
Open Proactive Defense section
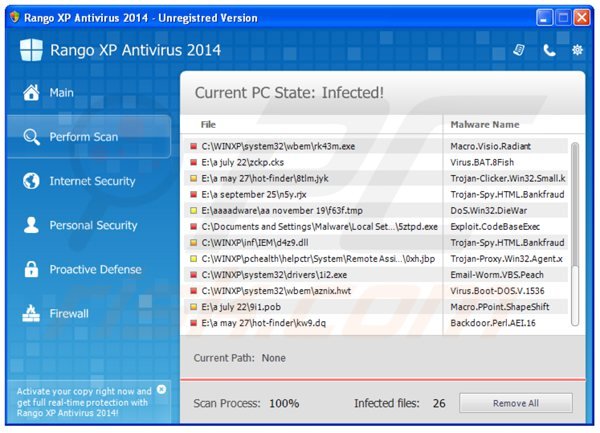point(95,269)
